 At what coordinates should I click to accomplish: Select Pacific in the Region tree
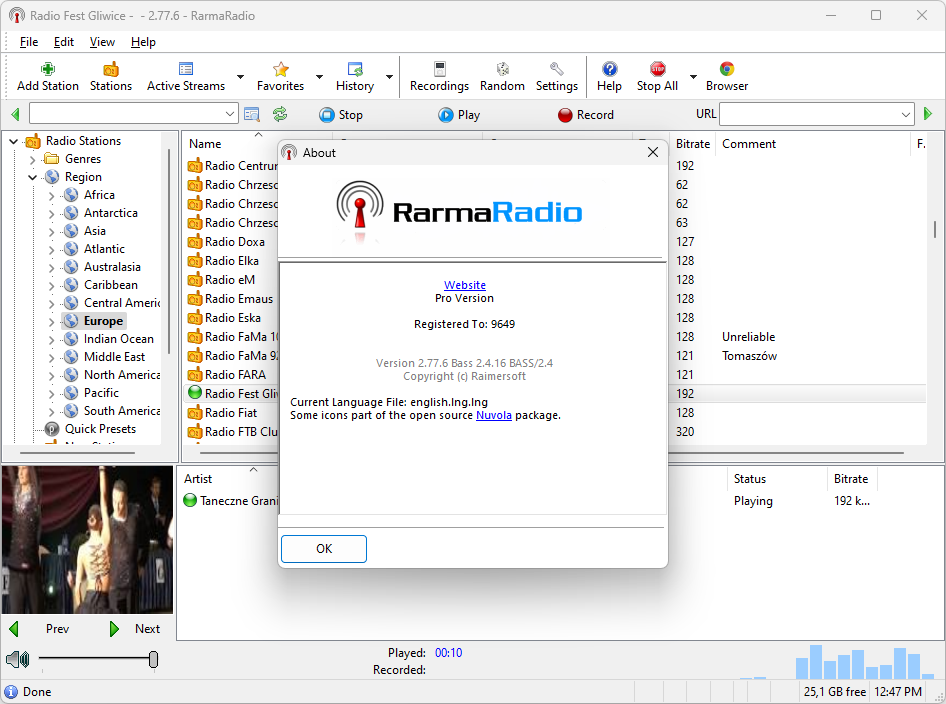(x=101, y=393)
